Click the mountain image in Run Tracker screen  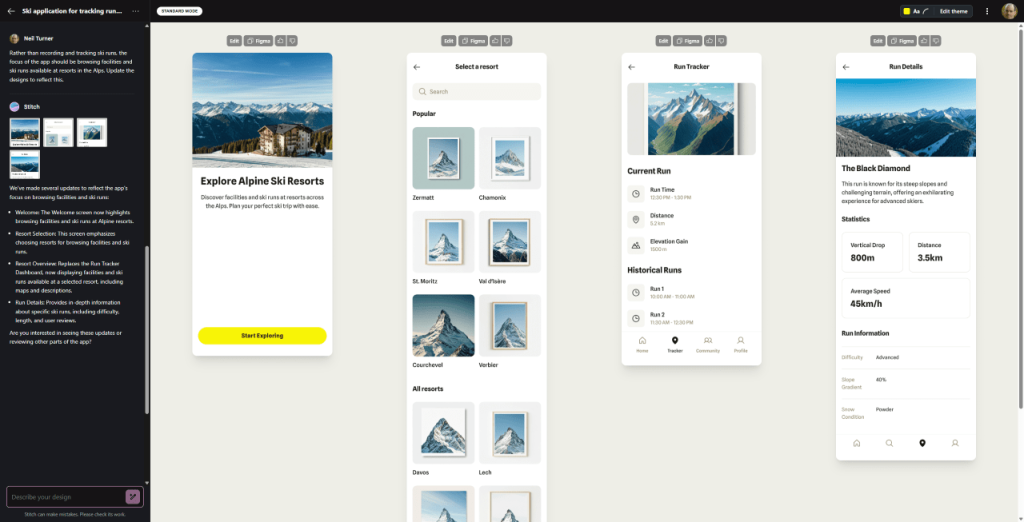692,119
